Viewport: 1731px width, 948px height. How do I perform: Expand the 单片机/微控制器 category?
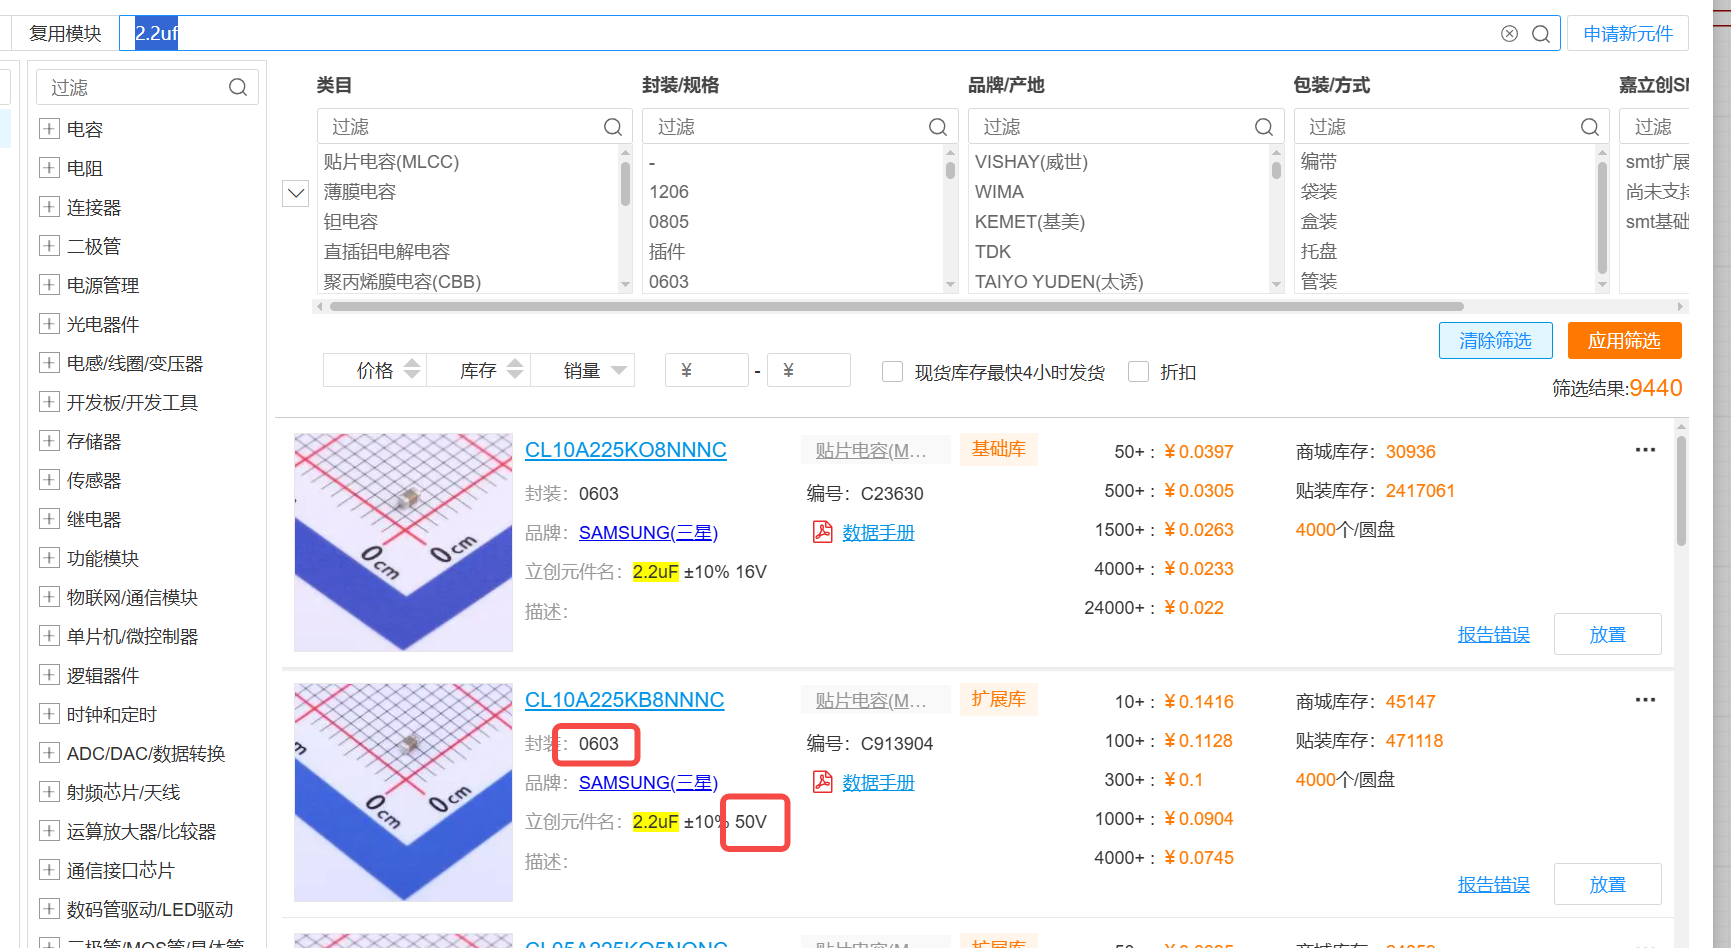(49, 635)
